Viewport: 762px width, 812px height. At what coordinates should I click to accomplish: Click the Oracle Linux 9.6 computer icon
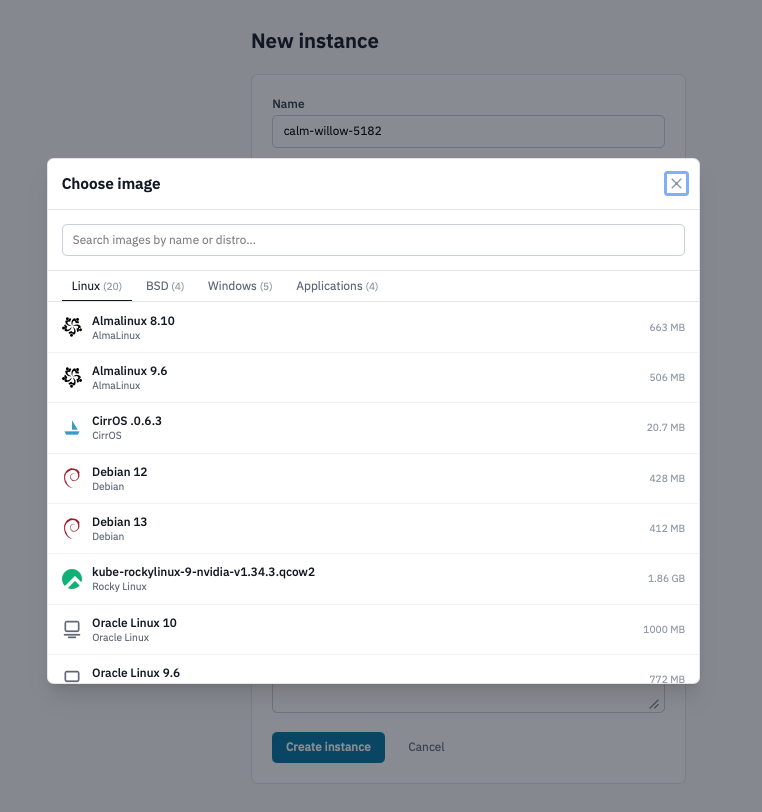point(72,676)
